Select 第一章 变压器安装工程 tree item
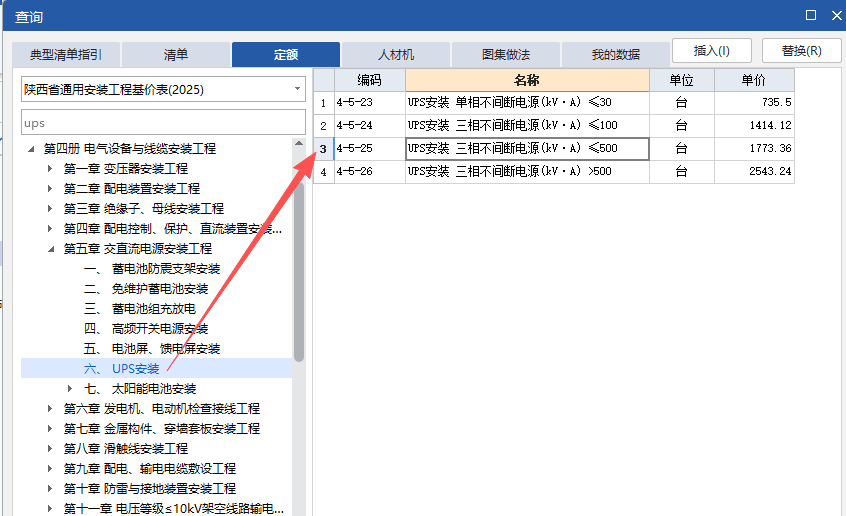Viewport: 846px width, 516px height. click(126, 168)
